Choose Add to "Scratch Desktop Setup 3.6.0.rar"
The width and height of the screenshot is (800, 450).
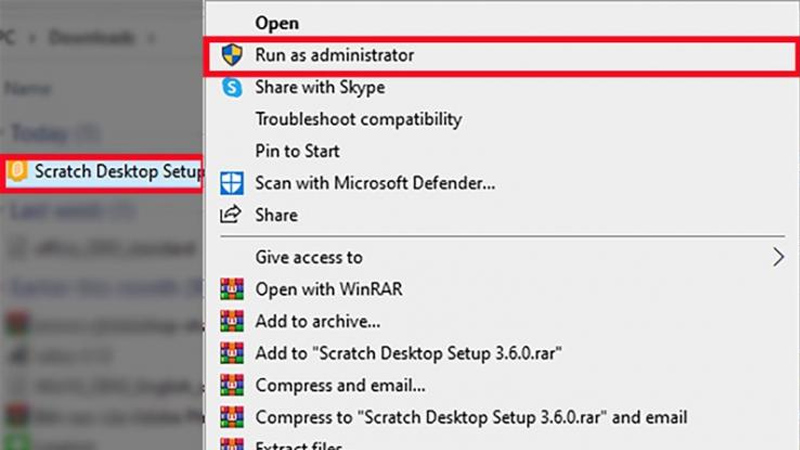click(x=408, y=353)
